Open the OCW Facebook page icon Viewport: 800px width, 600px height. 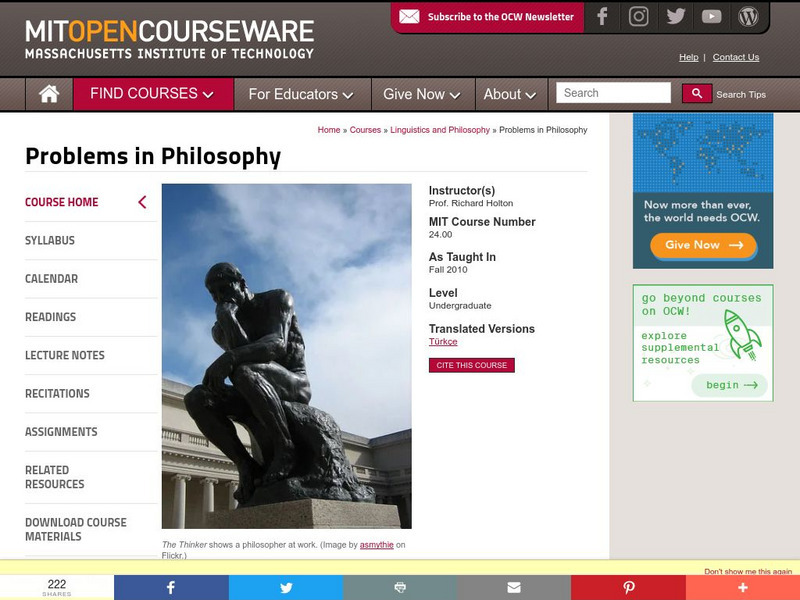[602, 16]
